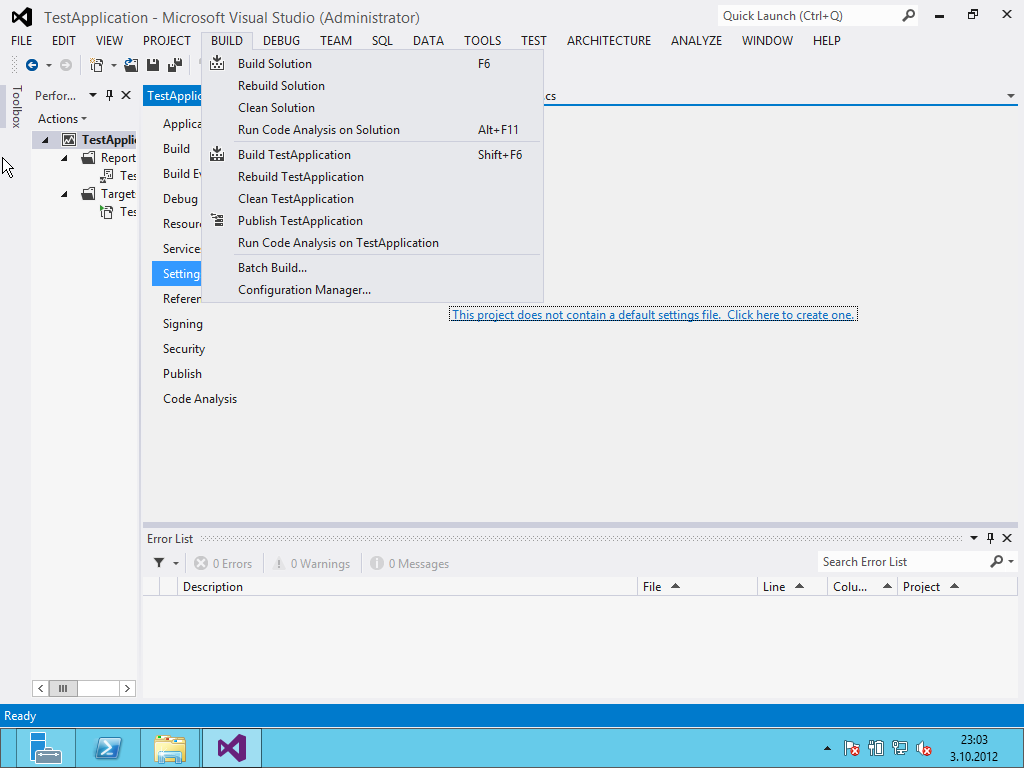Close the Error List panel
Image resolution: width=1024 pixels, height=768 pixels.
click(1007, 538)
